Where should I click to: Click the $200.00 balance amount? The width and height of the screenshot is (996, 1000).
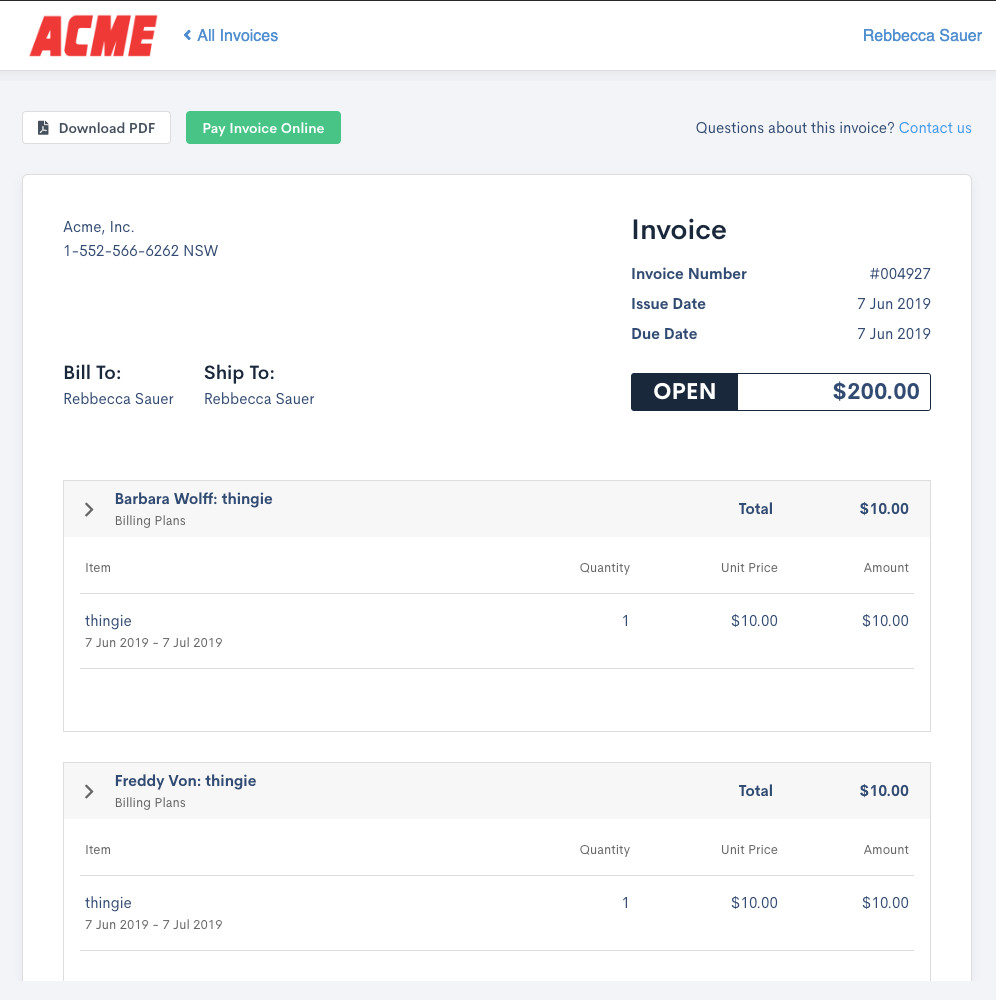coord(876,391)
